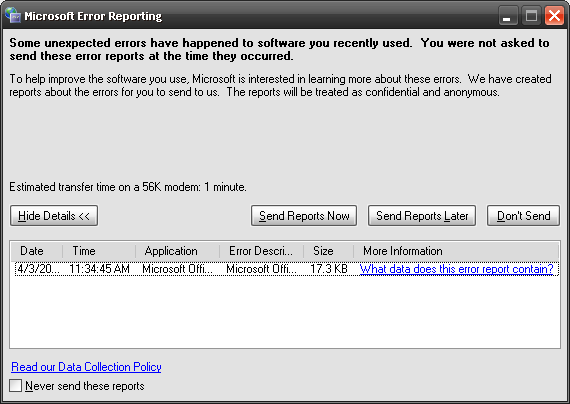Image resolution: width=570 pixels, height=404 pixels.
Task: Click the Don't Send button
Action: 523,216
